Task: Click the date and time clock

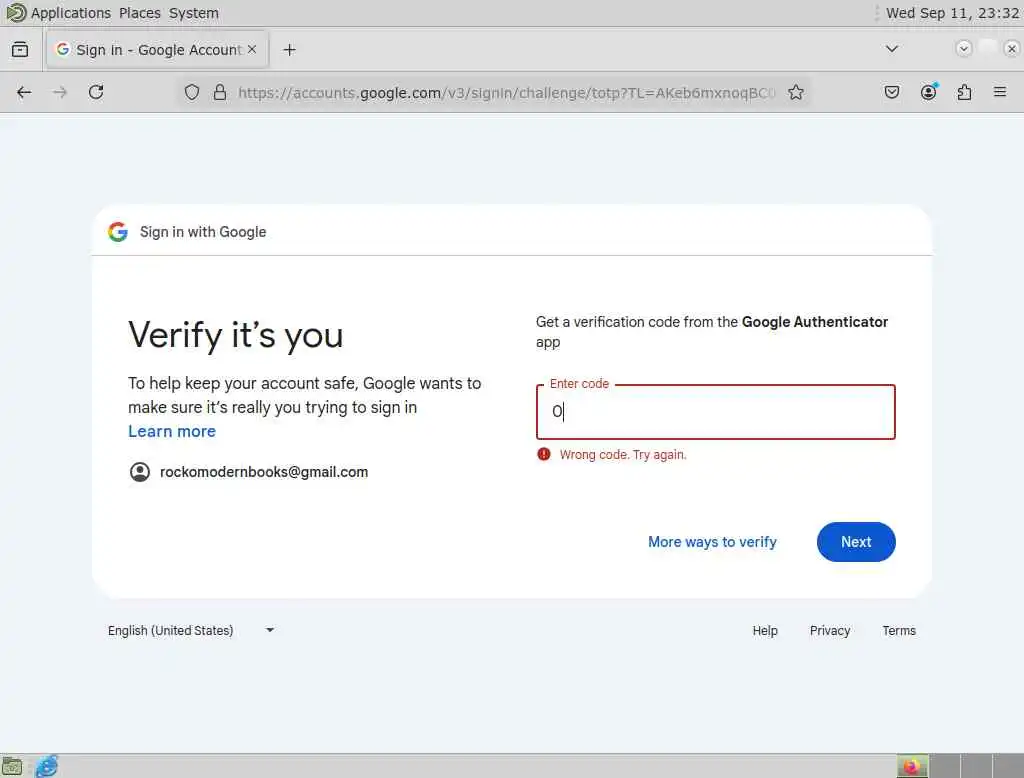Action: [952, 13]
